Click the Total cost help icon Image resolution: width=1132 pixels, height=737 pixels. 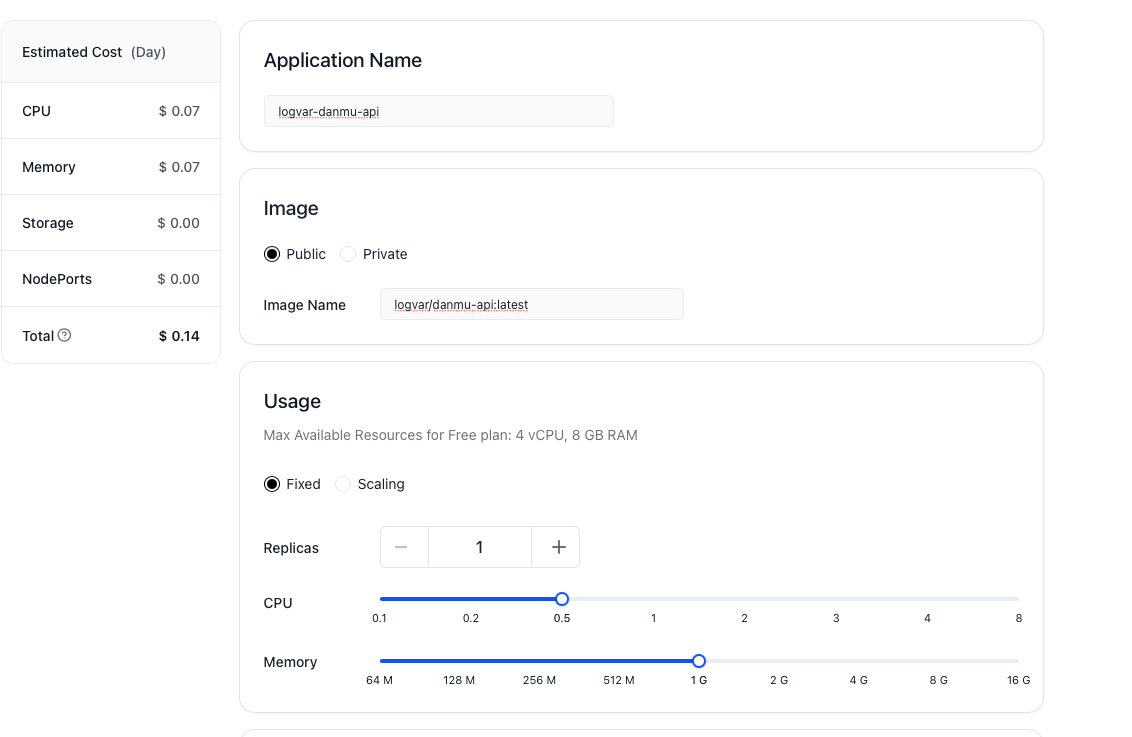65,336
